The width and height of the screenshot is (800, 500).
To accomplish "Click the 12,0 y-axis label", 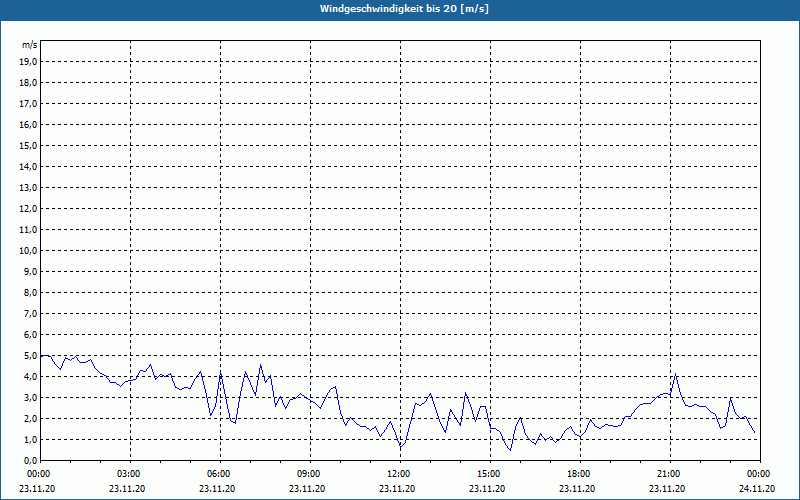I will click(x=28, y=209).
